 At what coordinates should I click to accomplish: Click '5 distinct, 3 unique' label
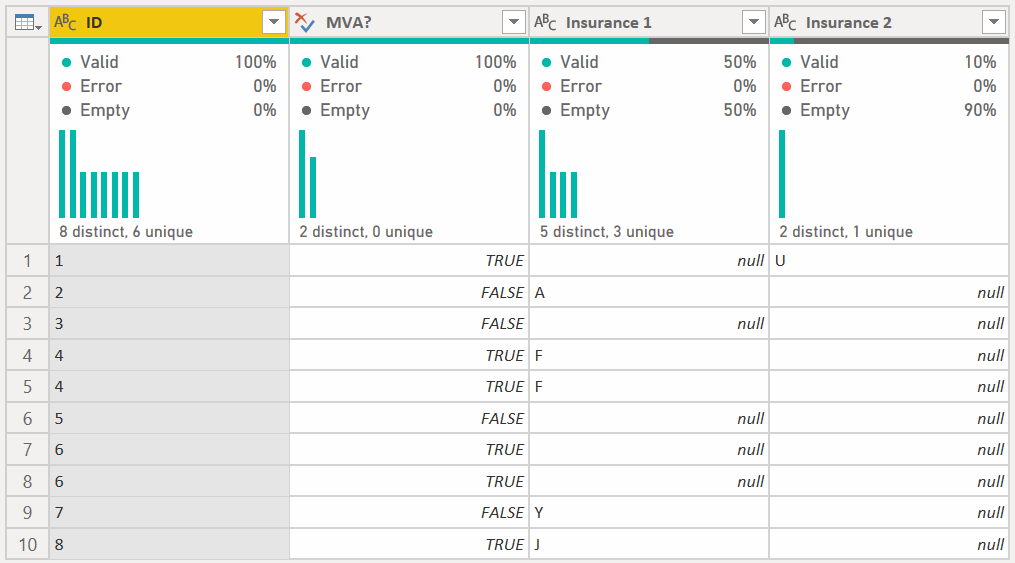[607, 232]
